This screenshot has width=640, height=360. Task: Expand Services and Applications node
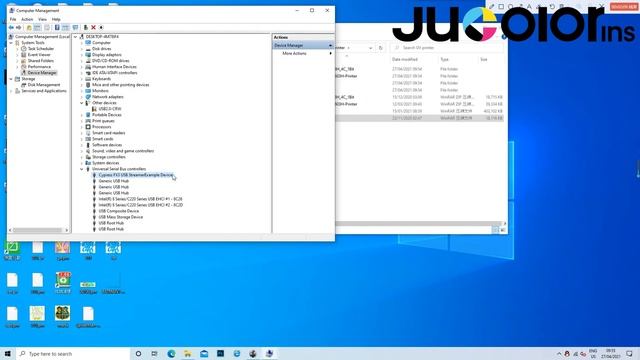point(11,91)
